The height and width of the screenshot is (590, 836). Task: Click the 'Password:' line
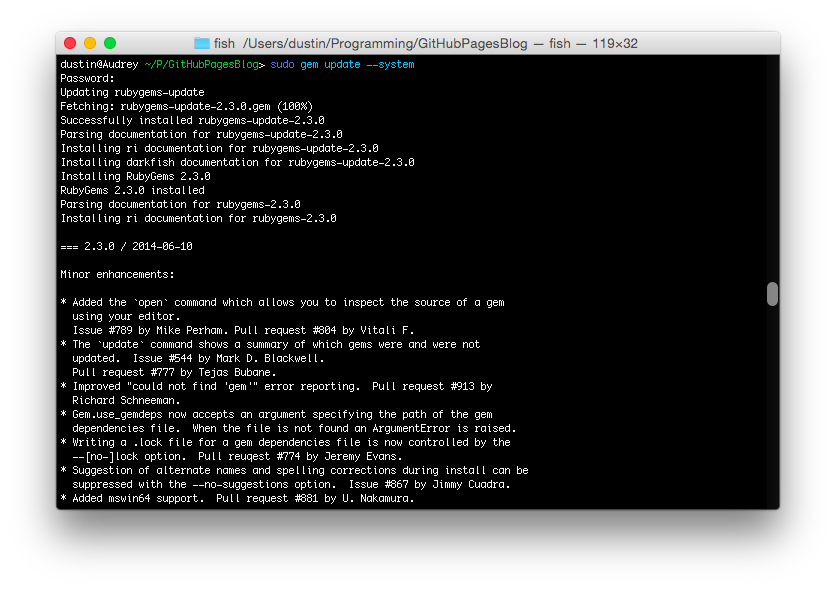(x=87, y=78)
